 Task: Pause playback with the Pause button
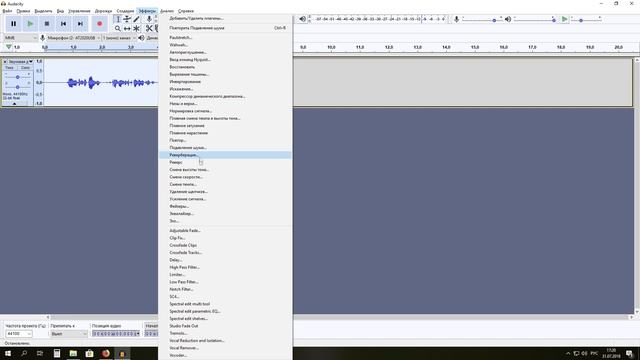pos(13,24)
